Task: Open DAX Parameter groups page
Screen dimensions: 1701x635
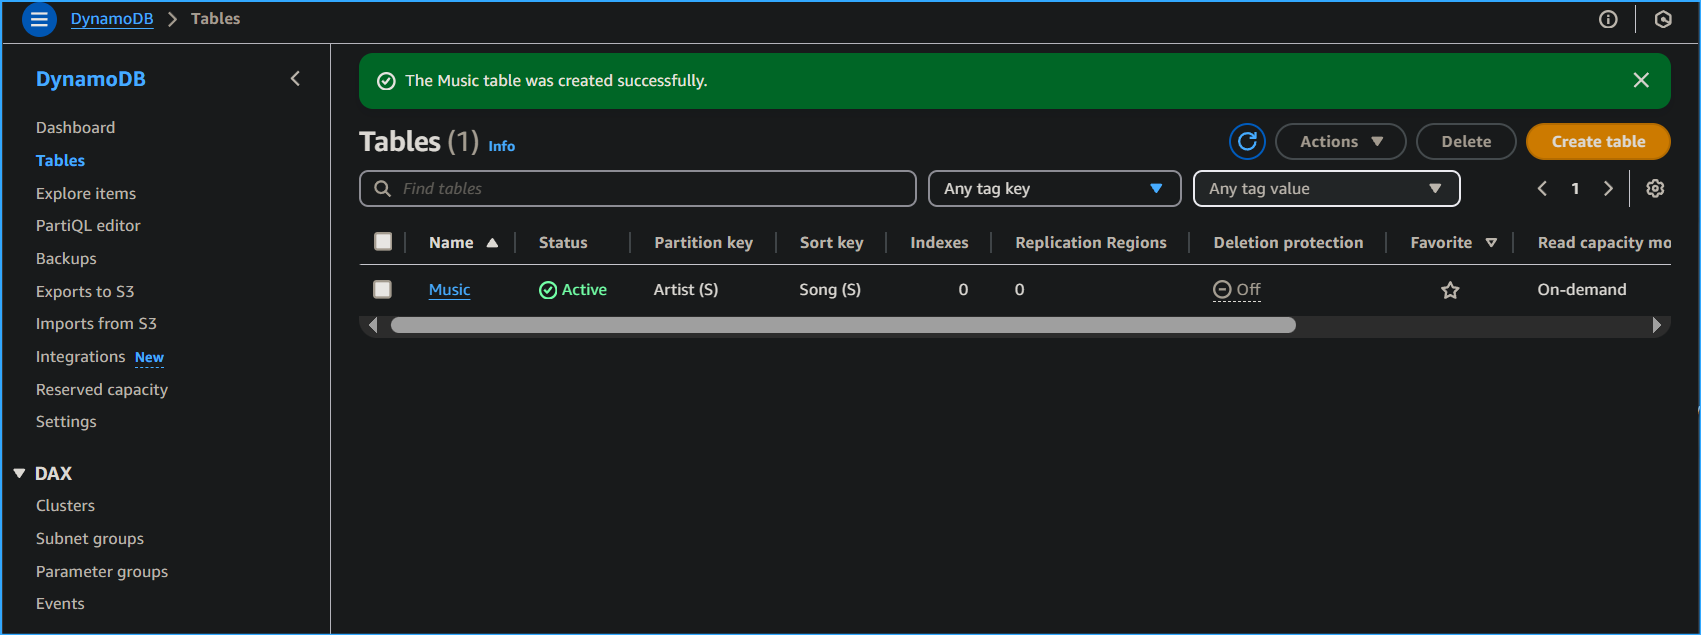Action: point(102,572)
